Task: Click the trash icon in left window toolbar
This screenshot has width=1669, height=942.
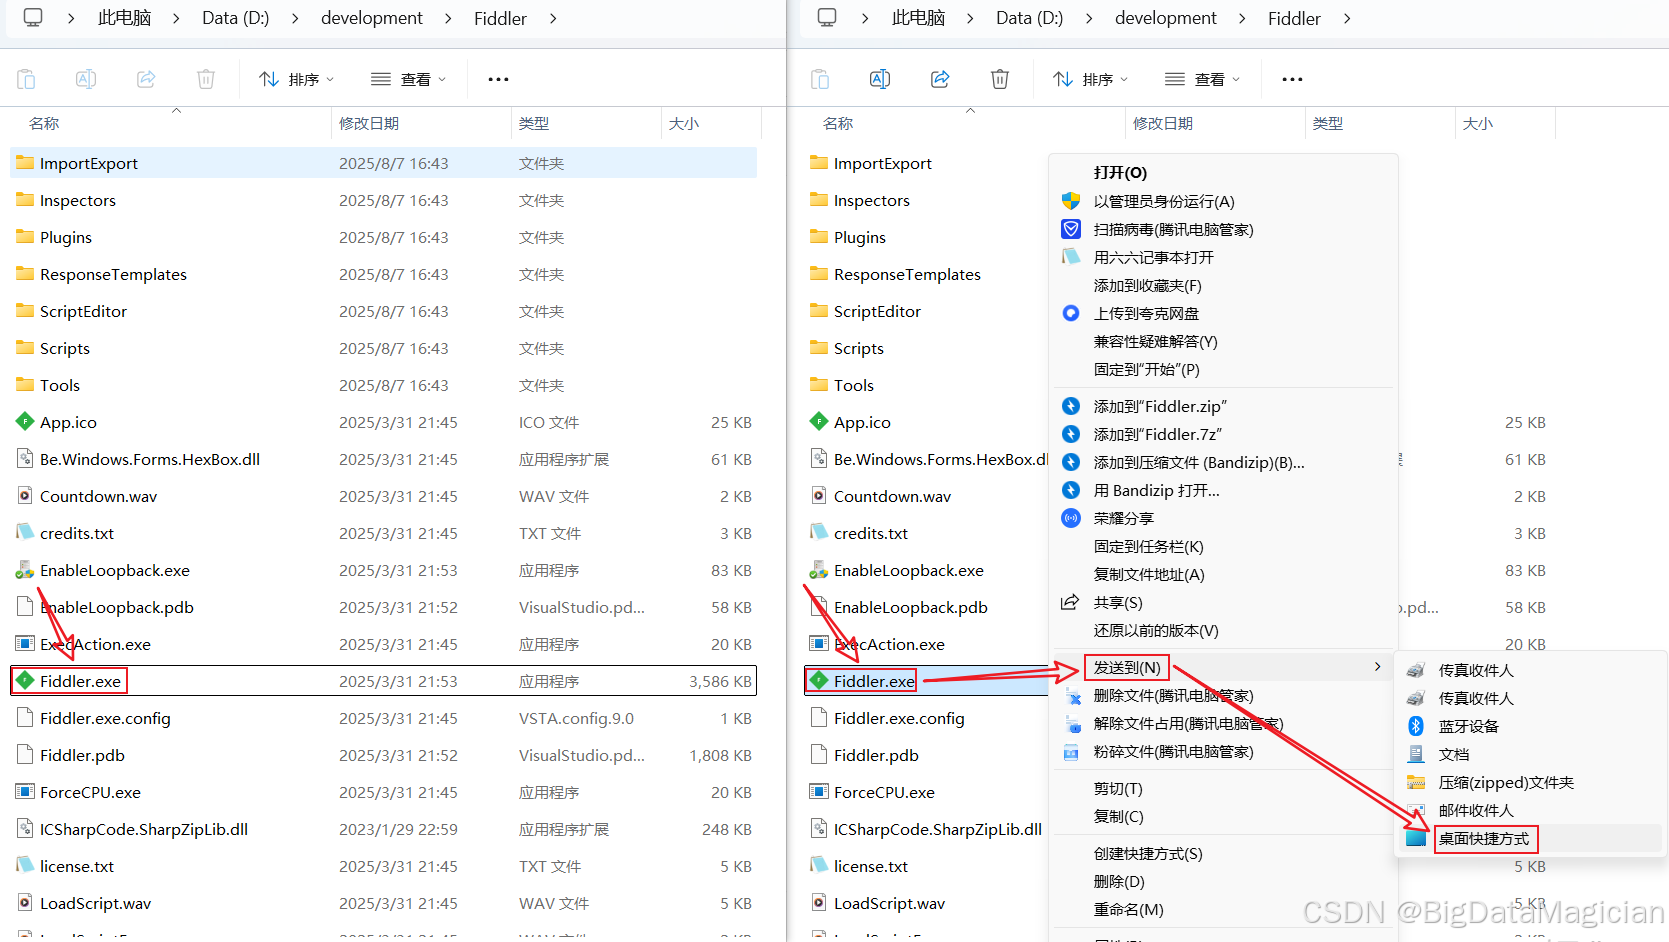Action: pyautogui.click(x=206, y=79)
